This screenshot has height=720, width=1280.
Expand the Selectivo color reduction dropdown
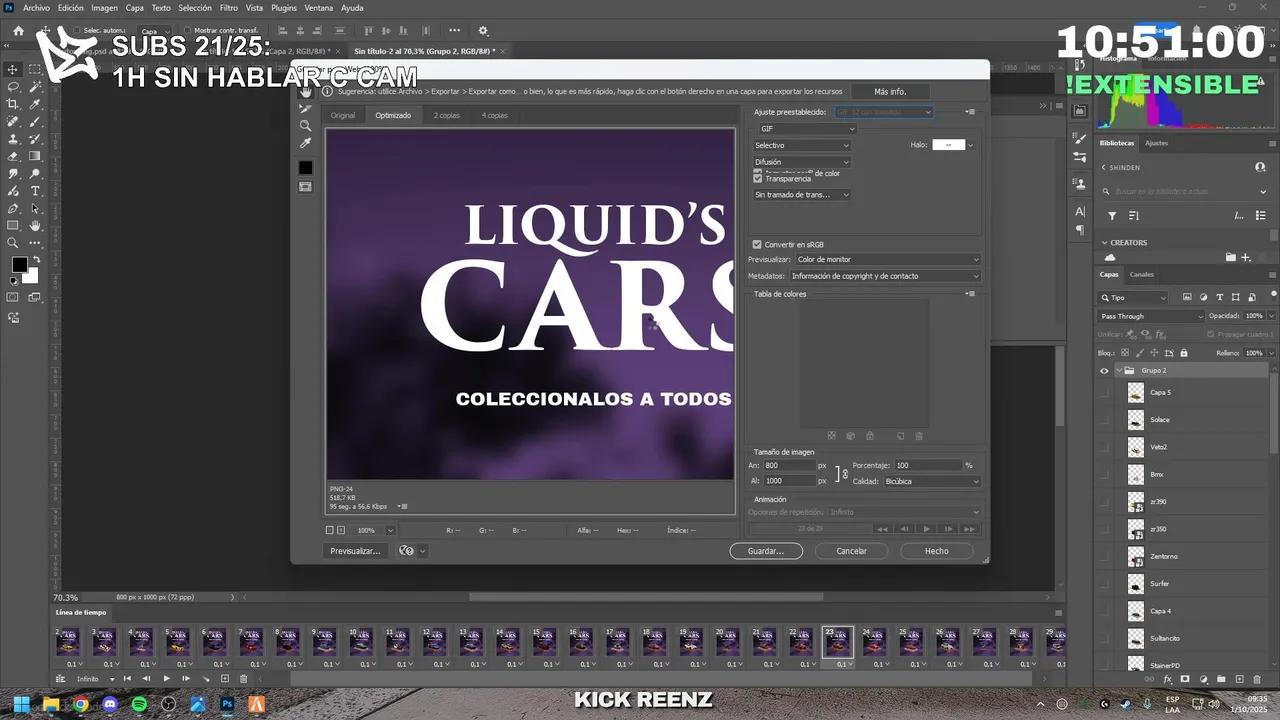click(801, 145)
